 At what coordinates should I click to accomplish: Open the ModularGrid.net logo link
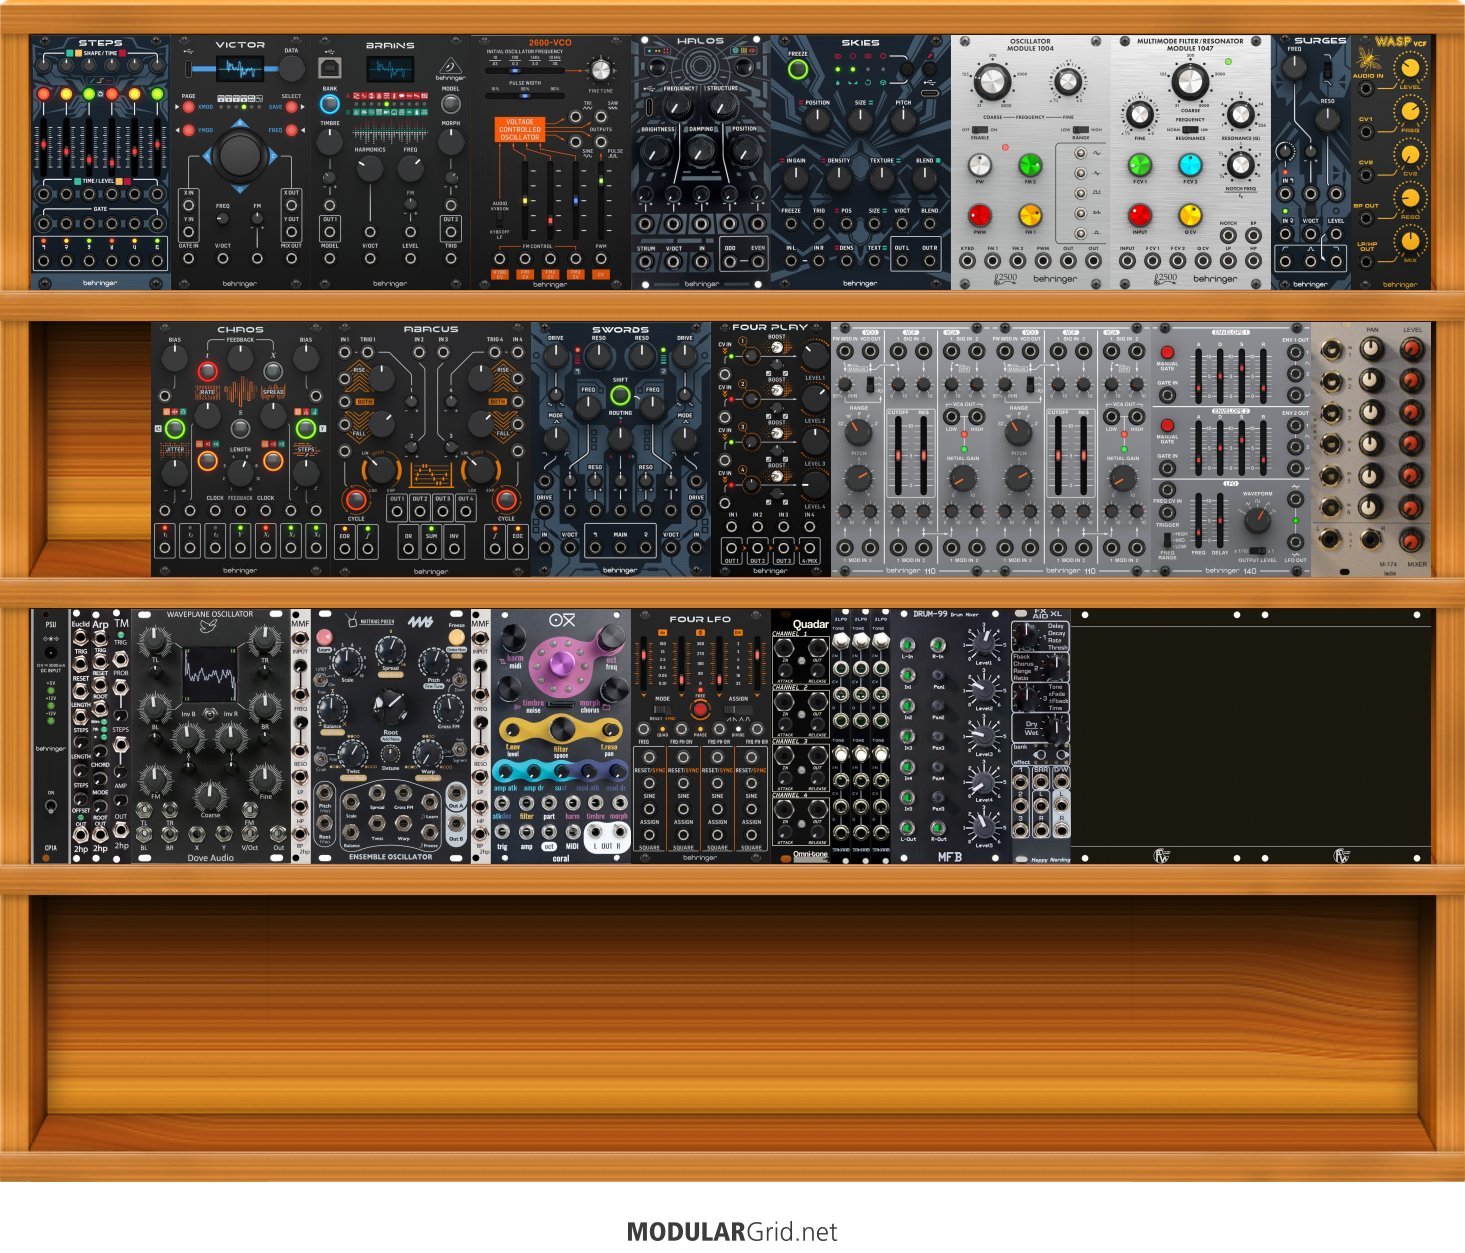(x=732, y=1232)
